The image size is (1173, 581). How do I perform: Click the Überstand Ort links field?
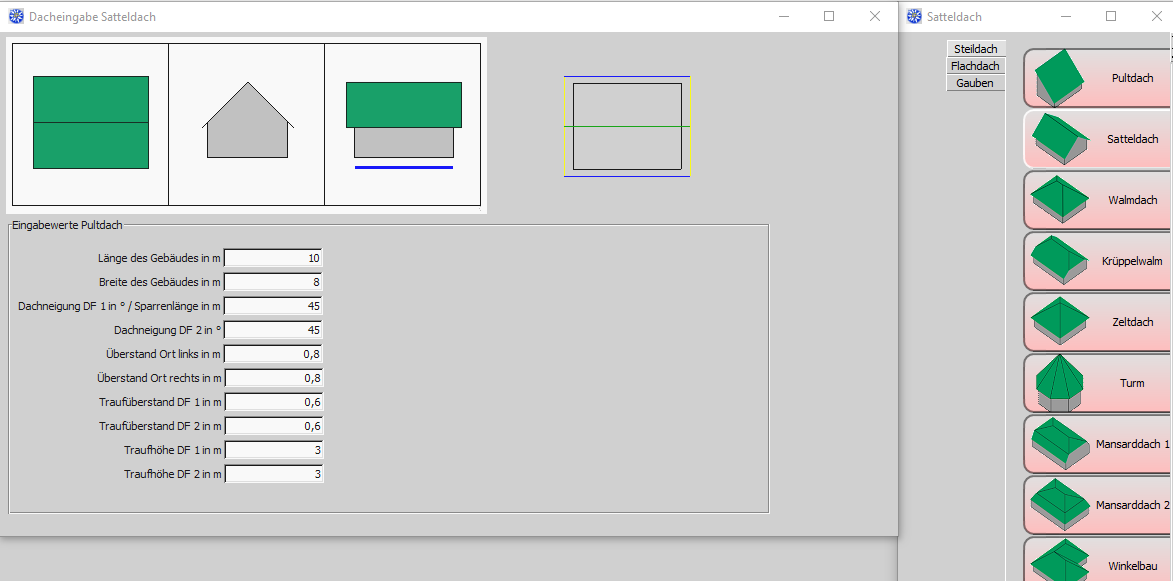click(274, 354)
